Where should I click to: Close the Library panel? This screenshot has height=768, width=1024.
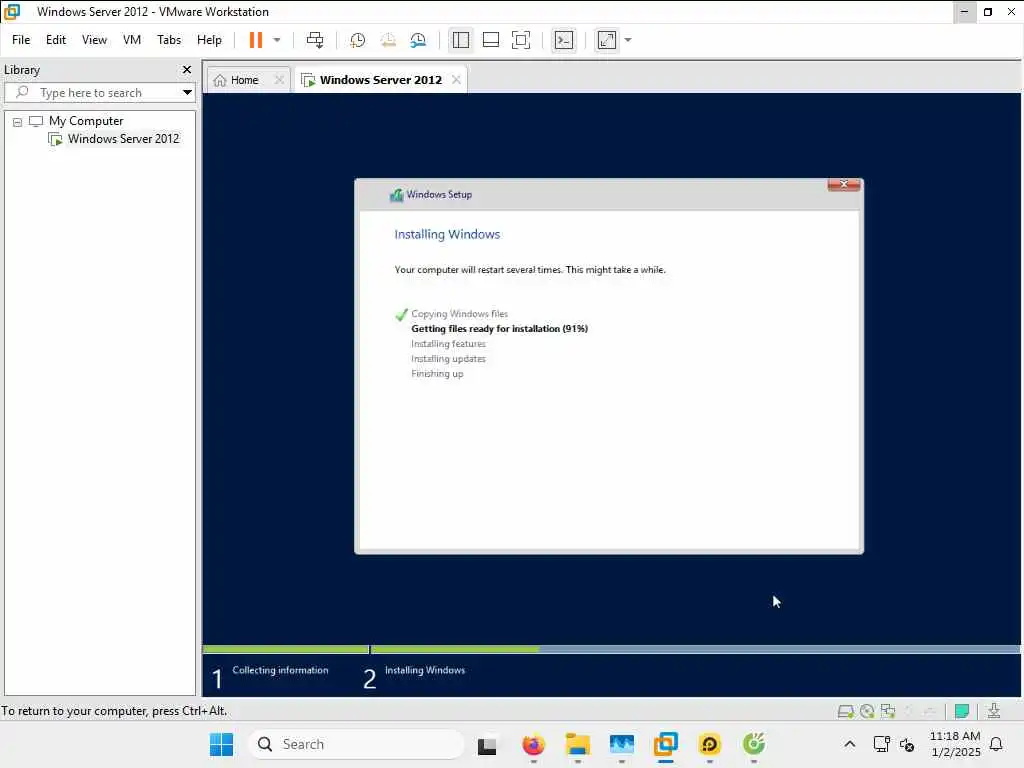click(187, 69)
